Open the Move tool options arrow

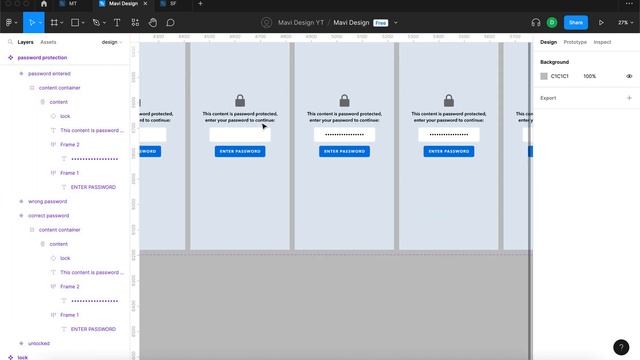40,23
